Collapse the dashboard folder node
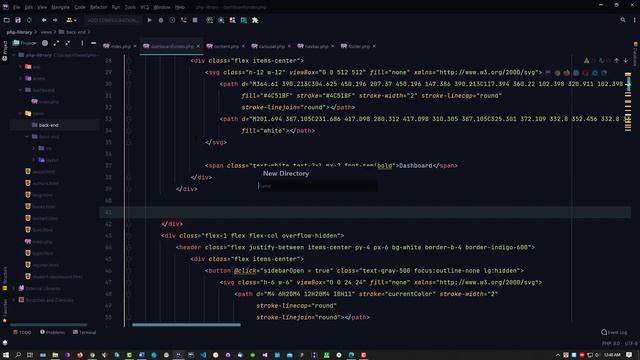Viewport: 640px width, 360px height. pyautogui.click(x=20, y=90)
